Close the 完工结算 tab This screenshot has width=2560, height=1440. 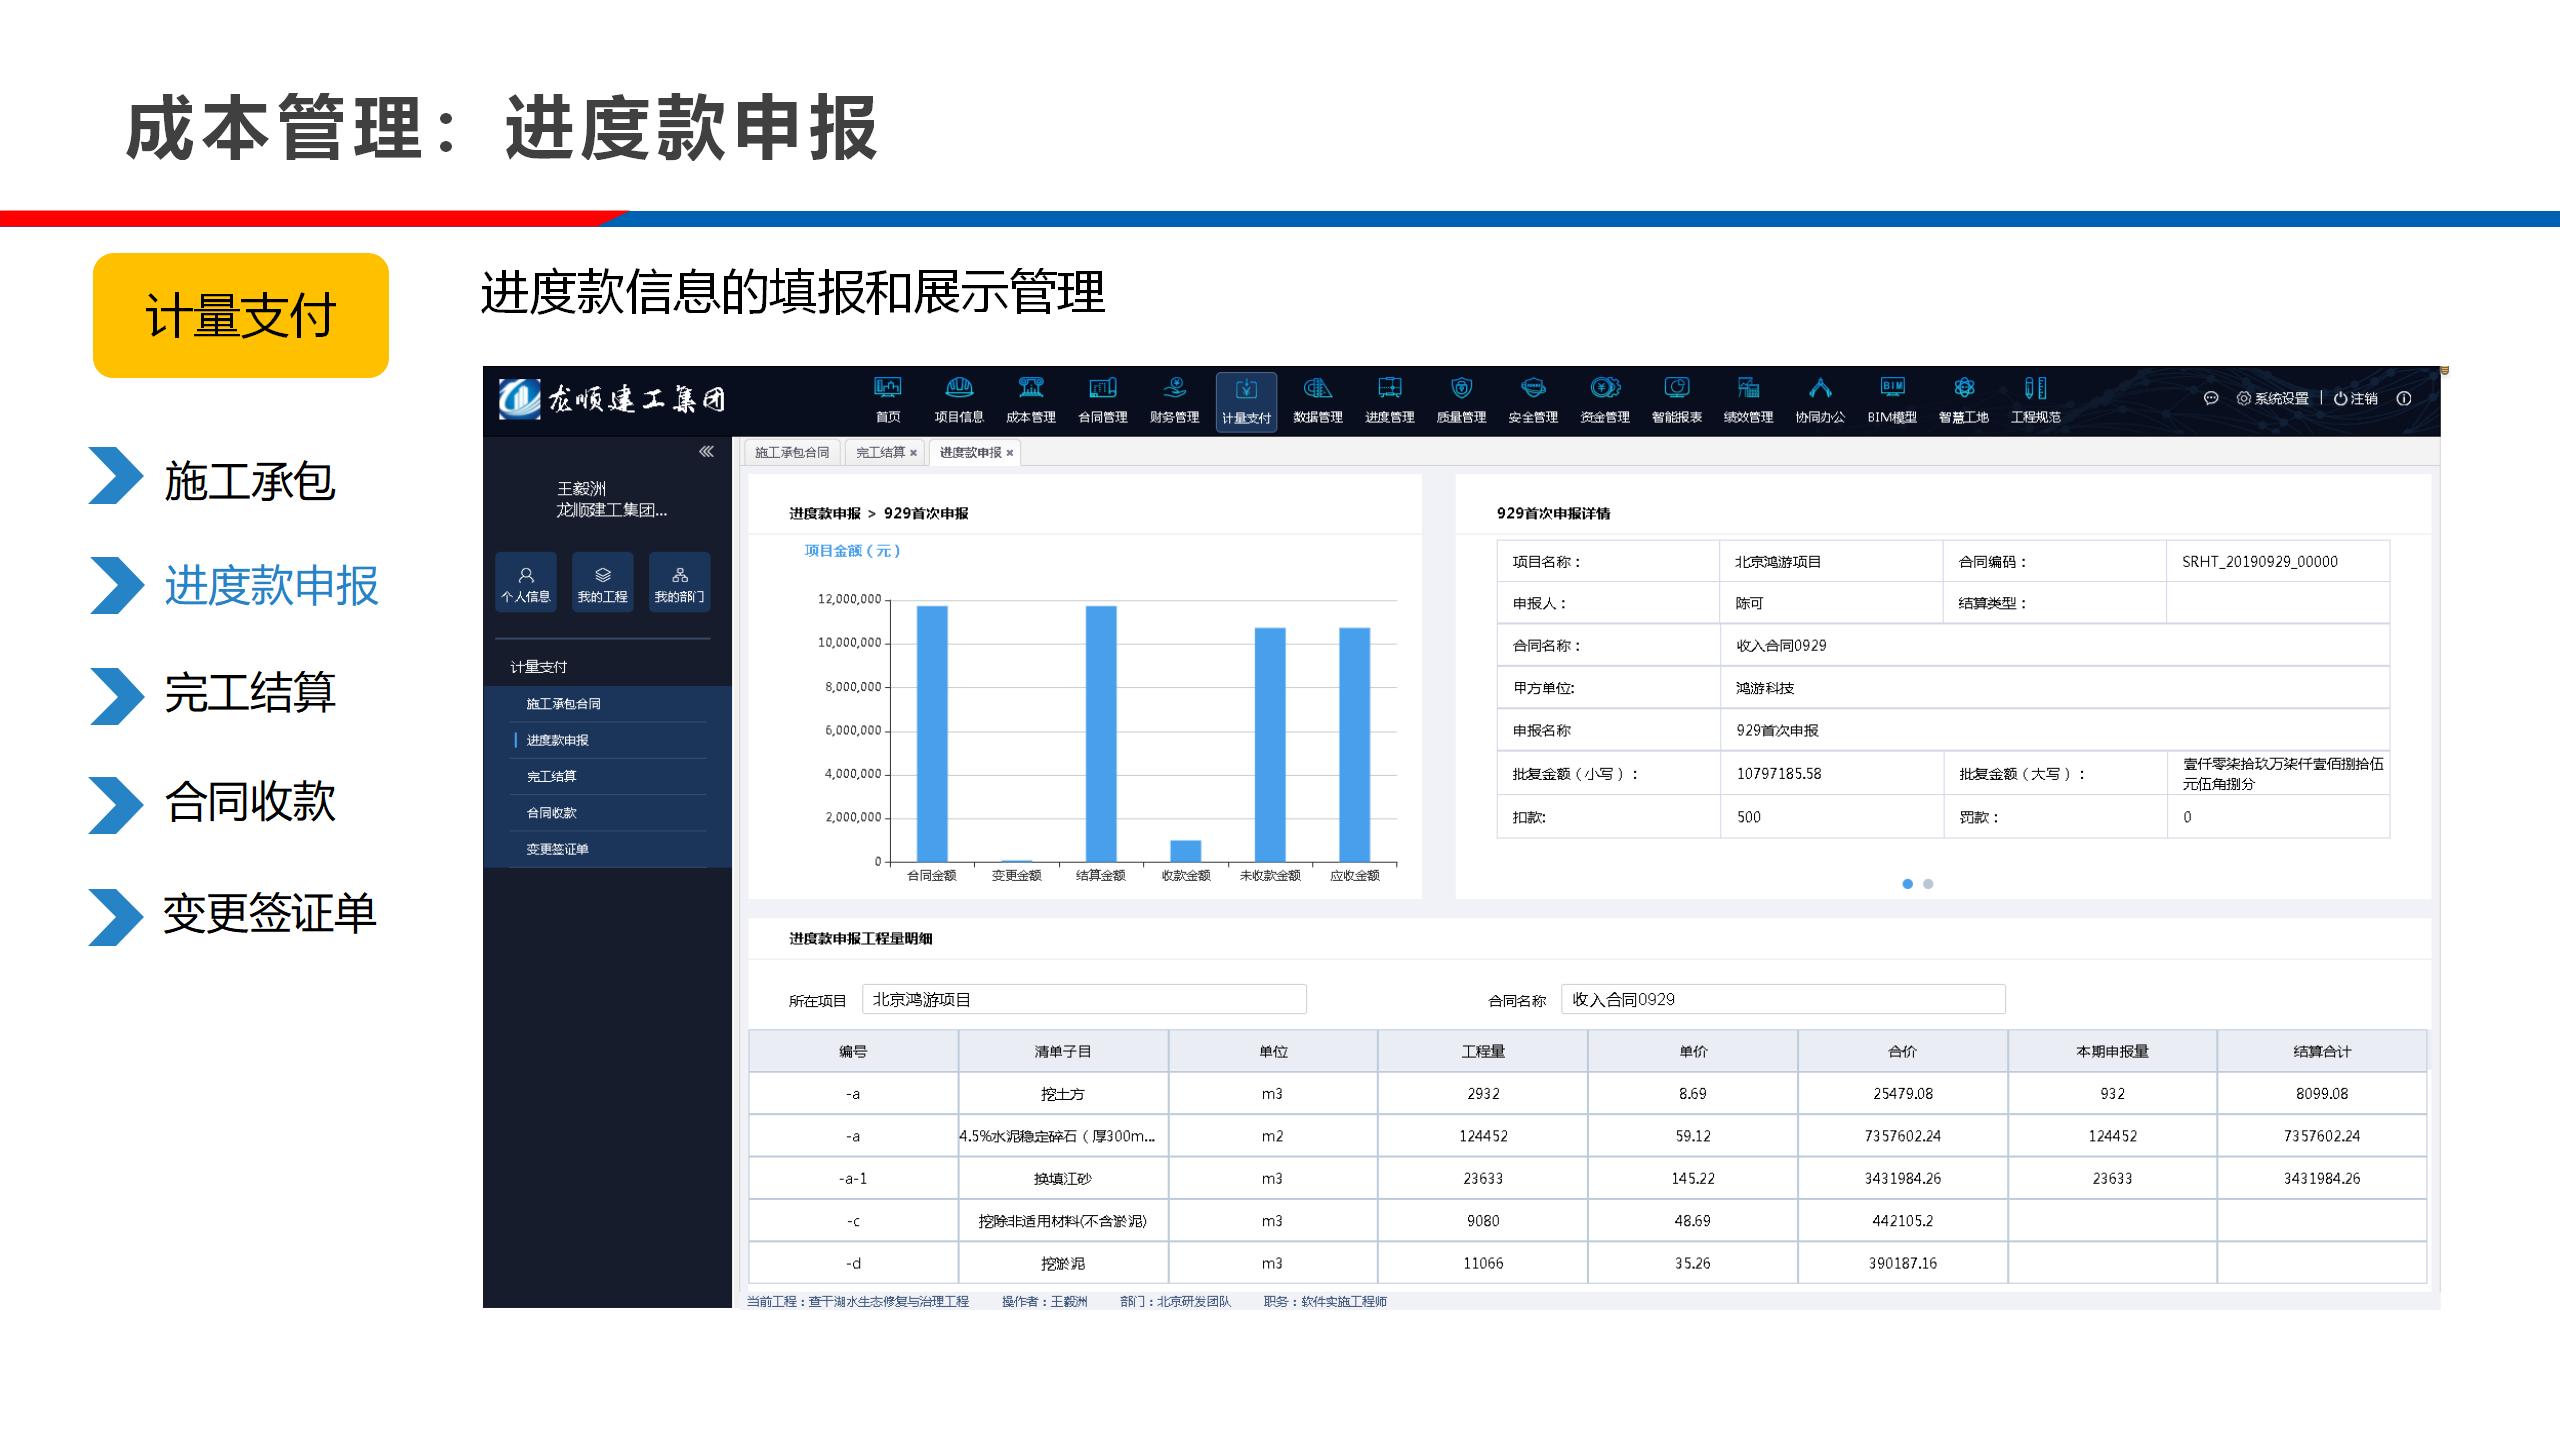(x=913, y=453)
